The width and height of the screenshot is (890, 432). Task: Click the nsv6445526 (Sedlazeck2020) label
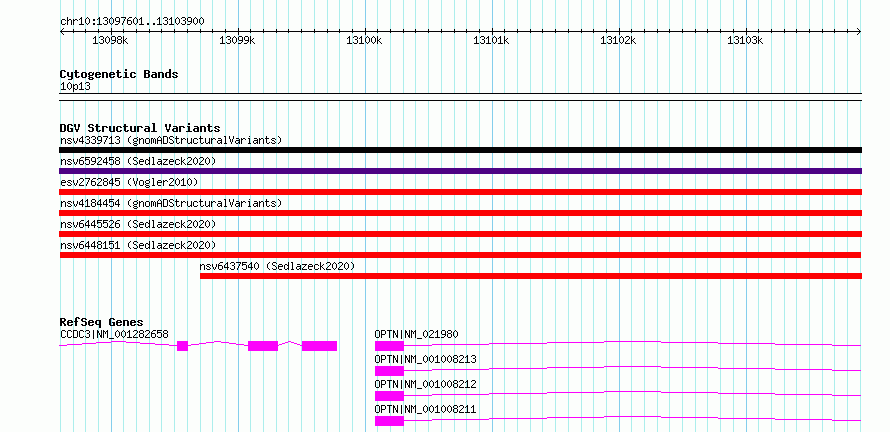[138, 224]
